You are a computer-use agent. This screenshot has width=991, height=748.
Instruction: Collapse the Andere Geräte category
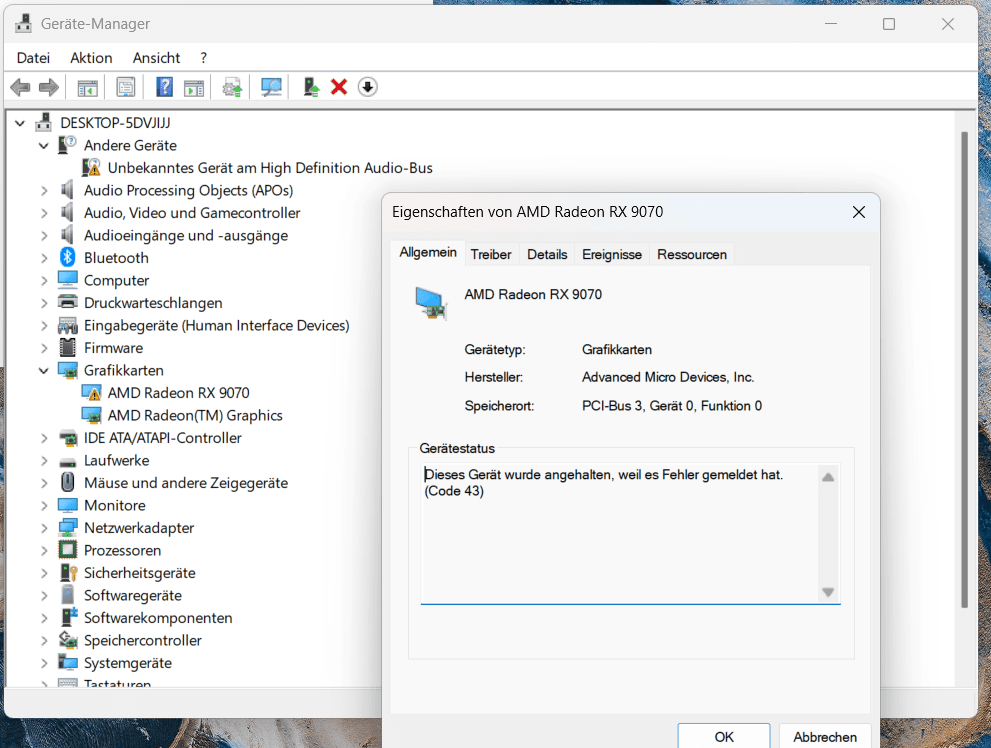tap(44, 145)
